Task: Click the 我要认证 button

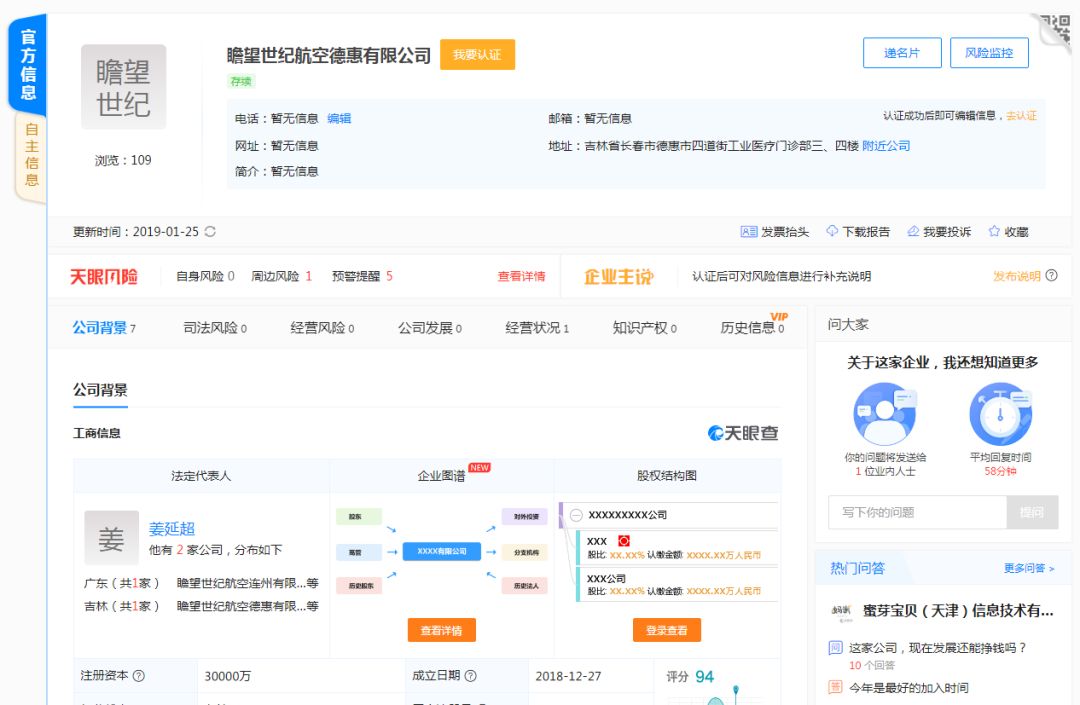Action: tap(478, 55)
